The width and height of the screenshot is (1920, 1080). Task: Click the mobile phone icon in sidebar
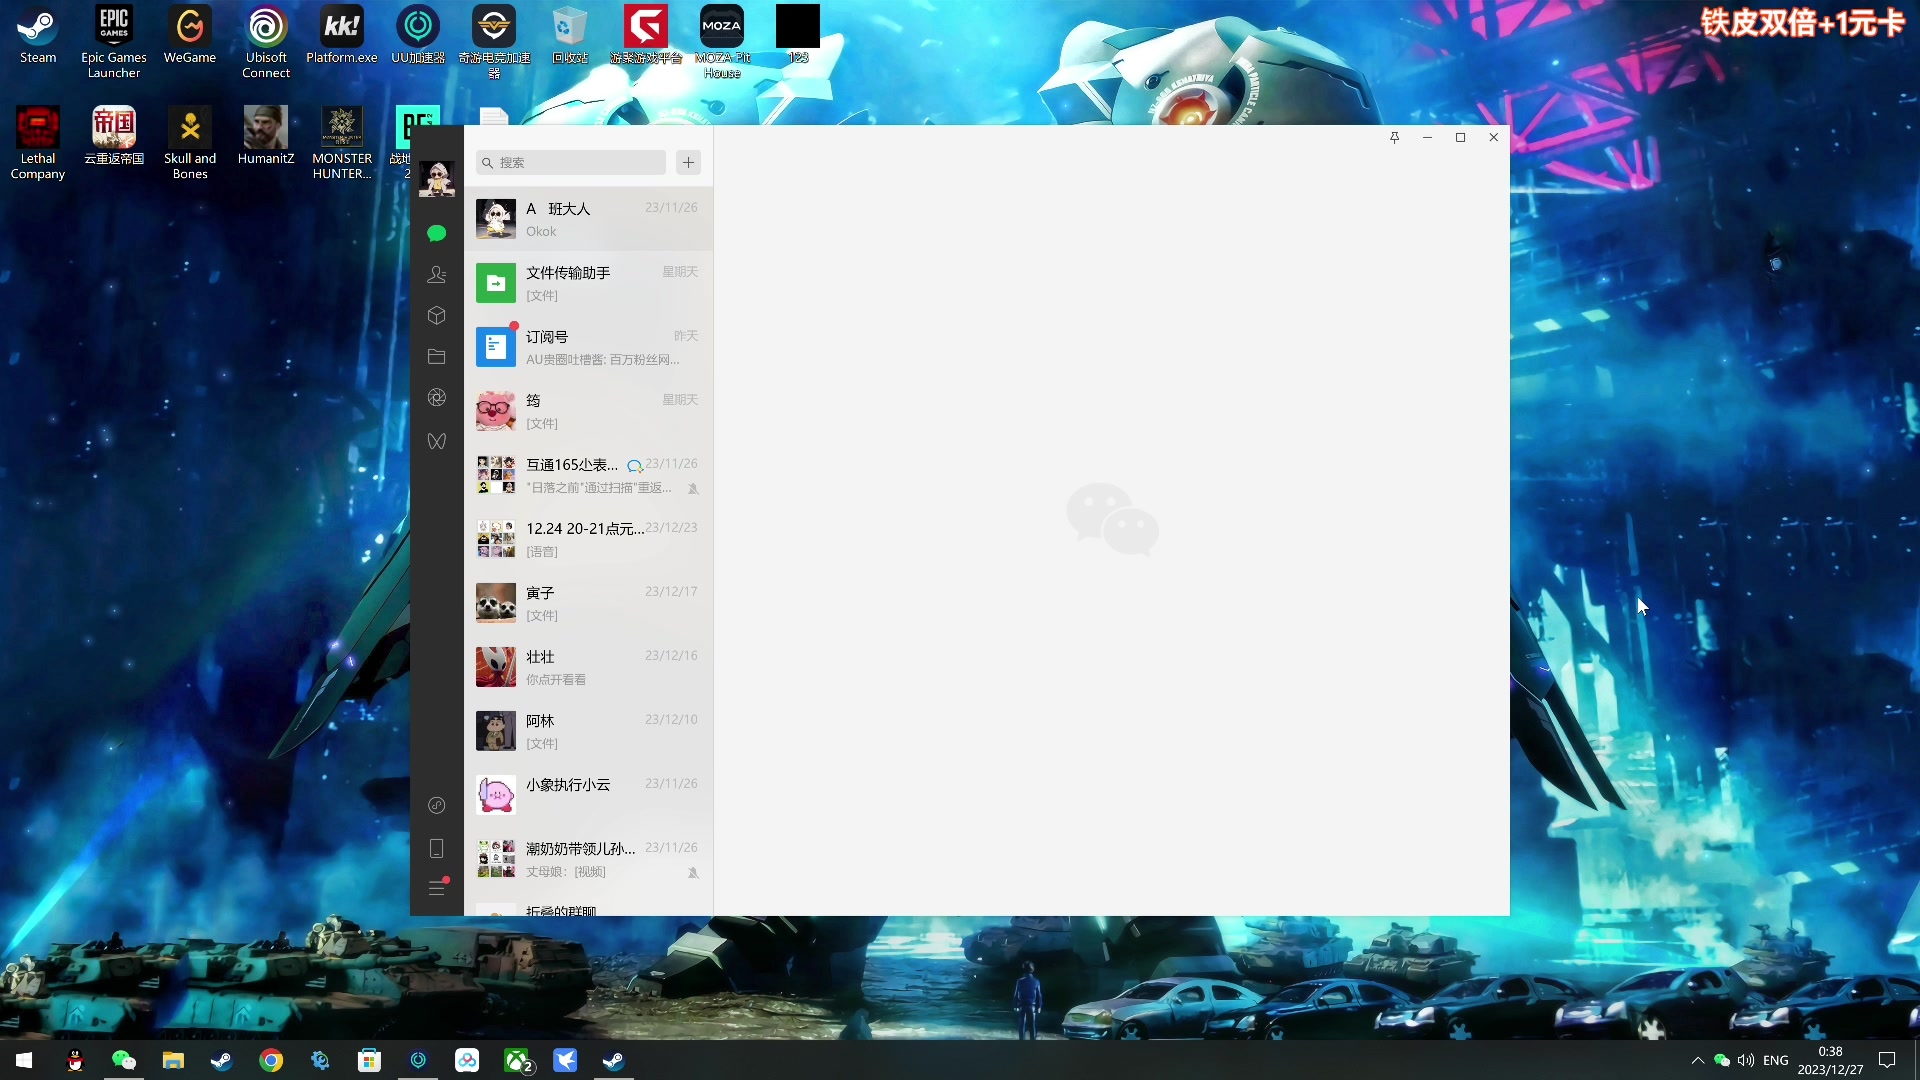tap(436, 848)
